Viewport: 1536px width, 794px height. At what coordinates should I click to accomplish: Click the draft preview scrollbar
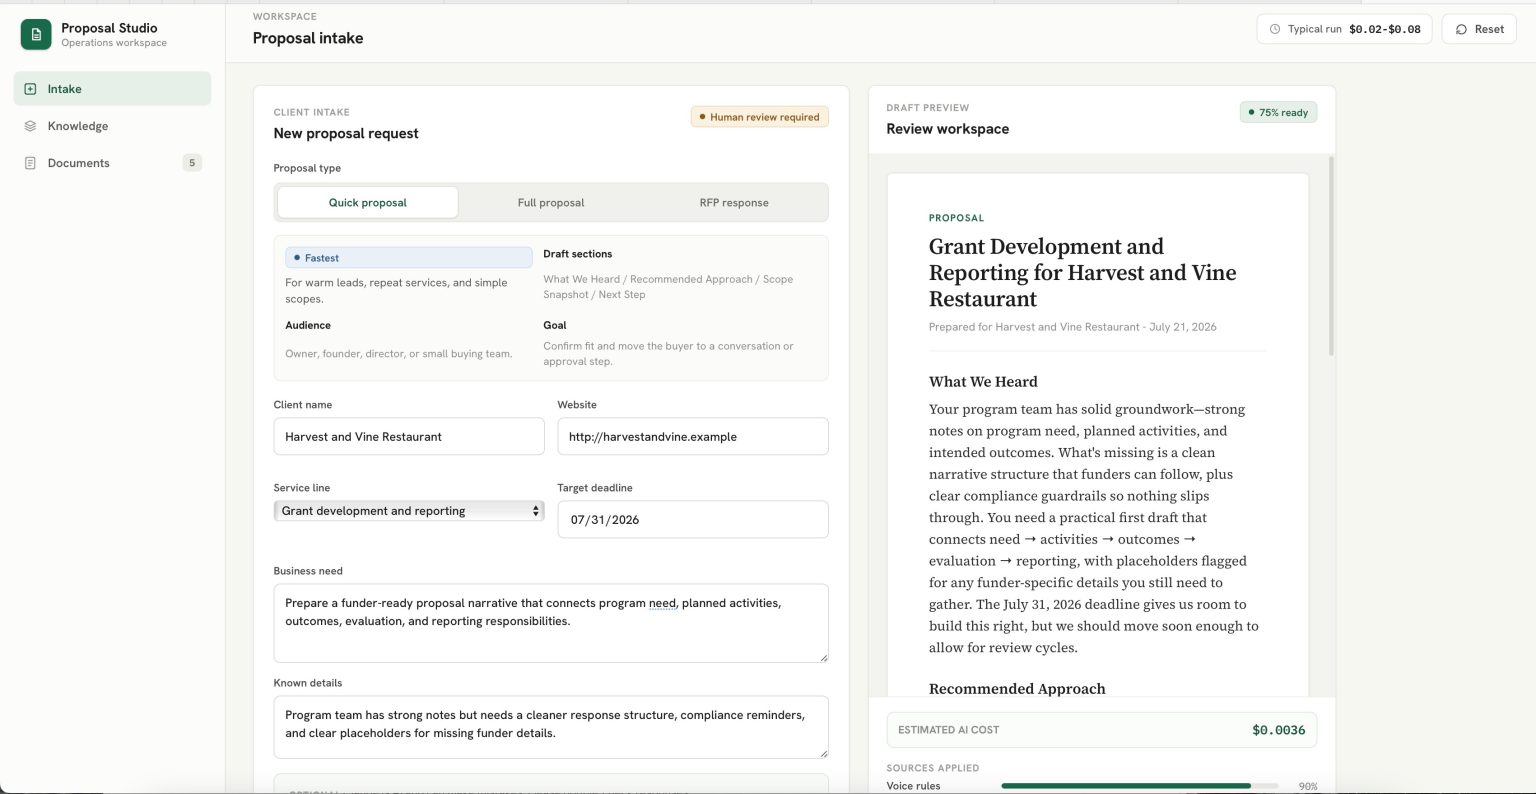(x=1331, y=255)
